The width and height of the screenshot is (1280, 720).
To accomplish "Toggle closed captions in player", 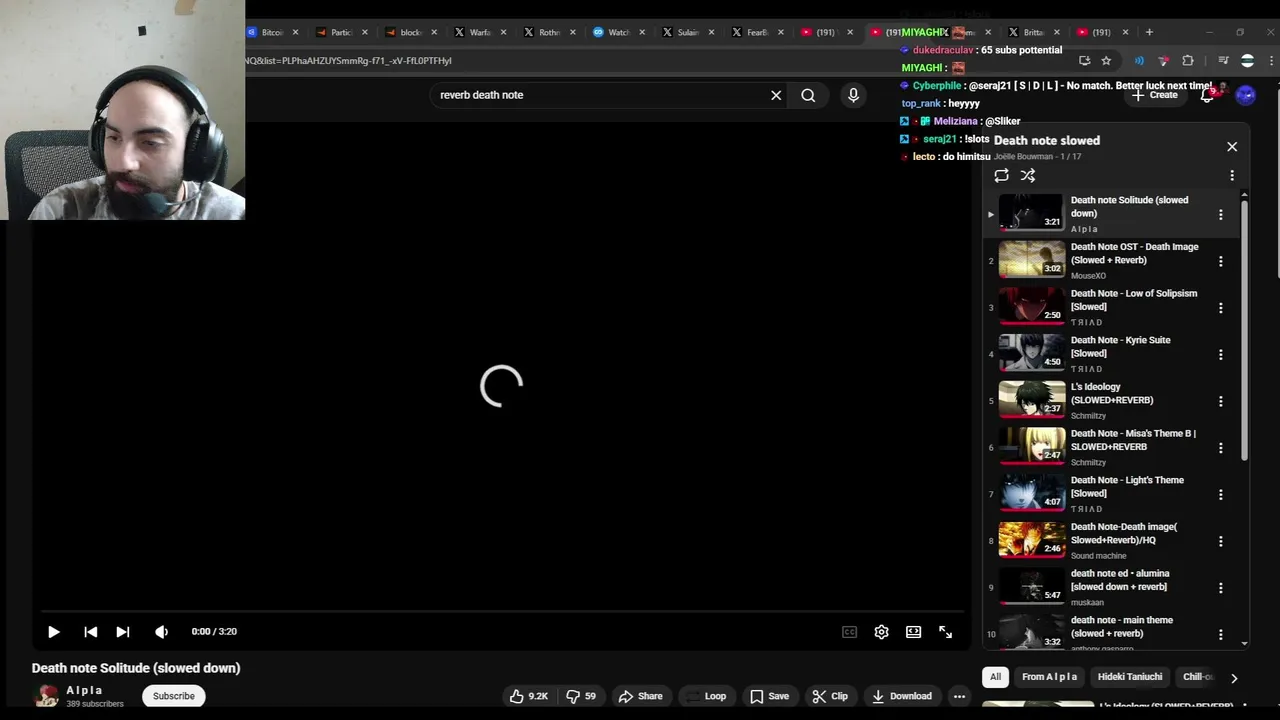I will coord(849,632).
